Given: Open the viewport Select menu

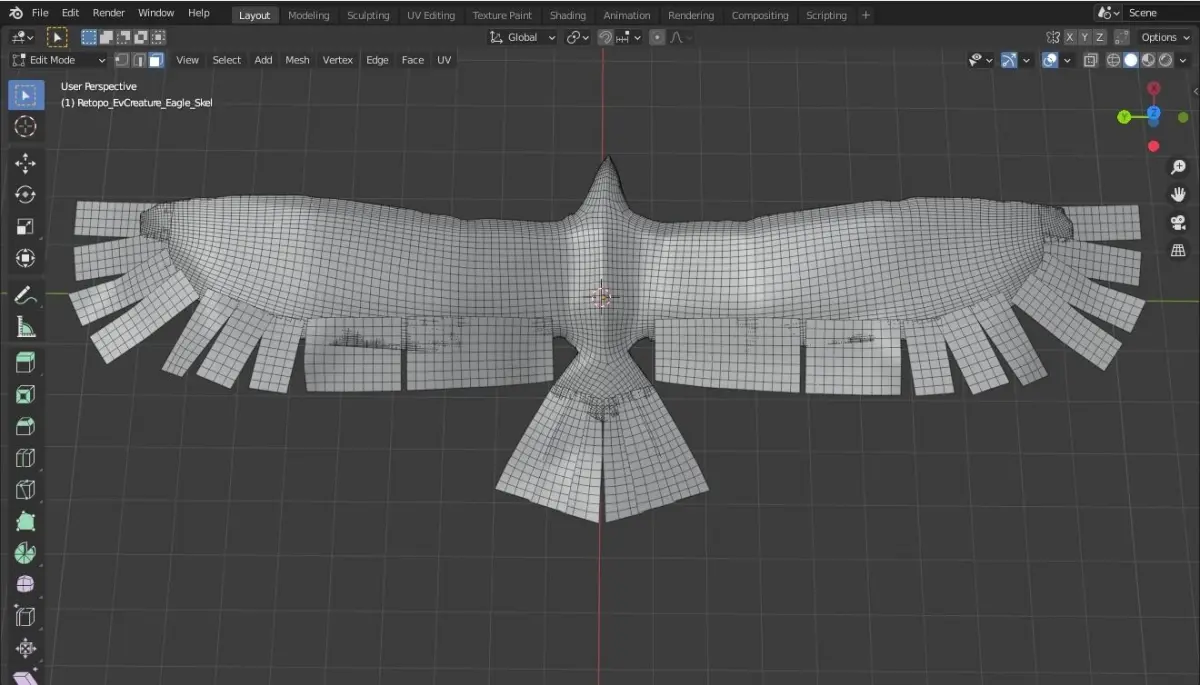Looking at the screenshot, I should coord(227,60).
